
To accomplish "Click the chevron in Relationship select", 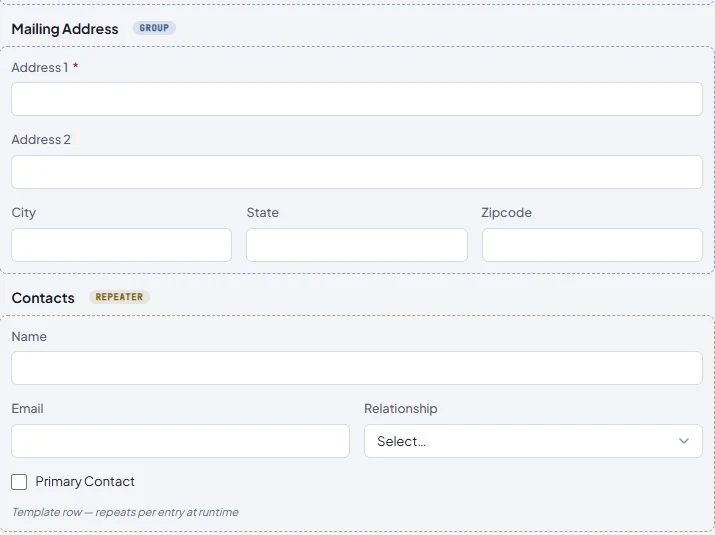I will (684, 441).
